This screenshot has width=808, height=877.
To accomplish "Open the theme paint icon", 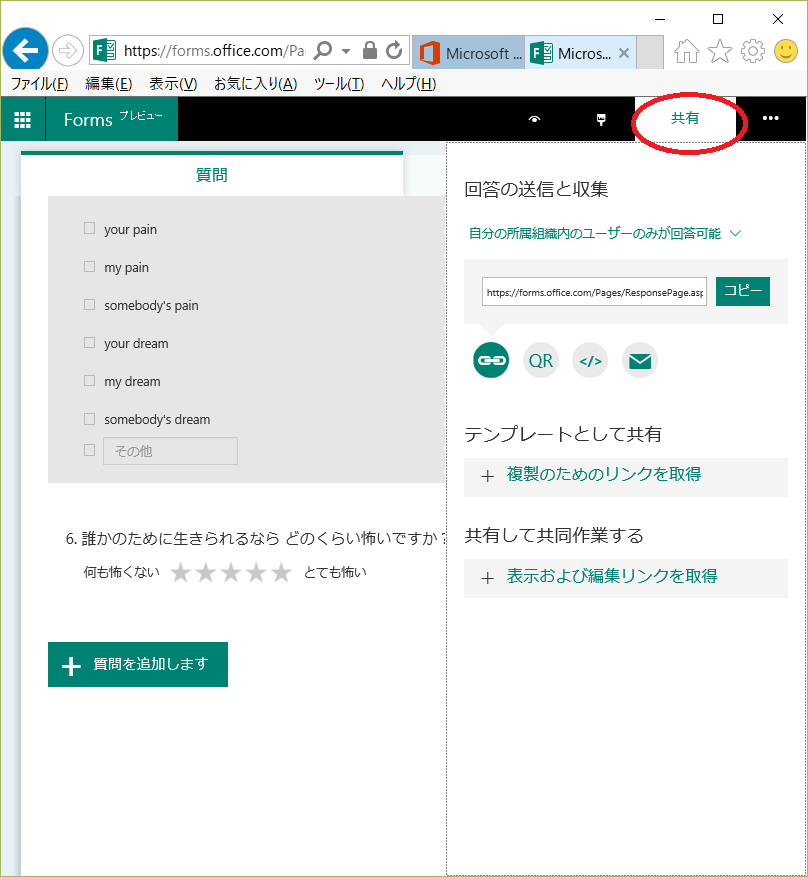I will pos(601,119).
